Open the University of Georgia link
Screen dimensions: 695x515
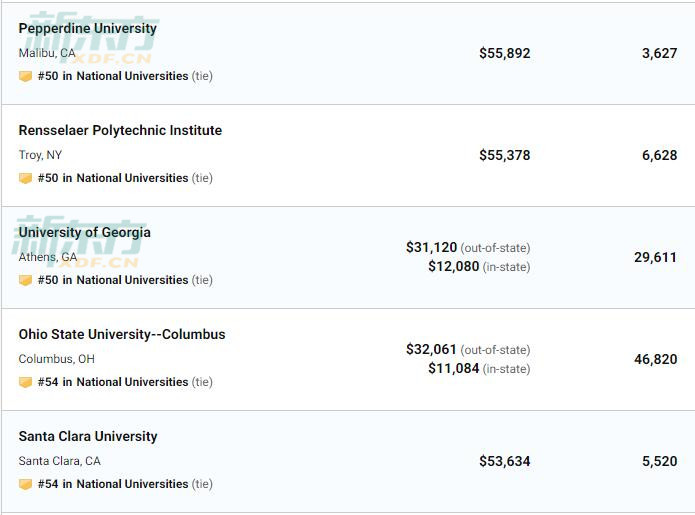tap(84, 232)
